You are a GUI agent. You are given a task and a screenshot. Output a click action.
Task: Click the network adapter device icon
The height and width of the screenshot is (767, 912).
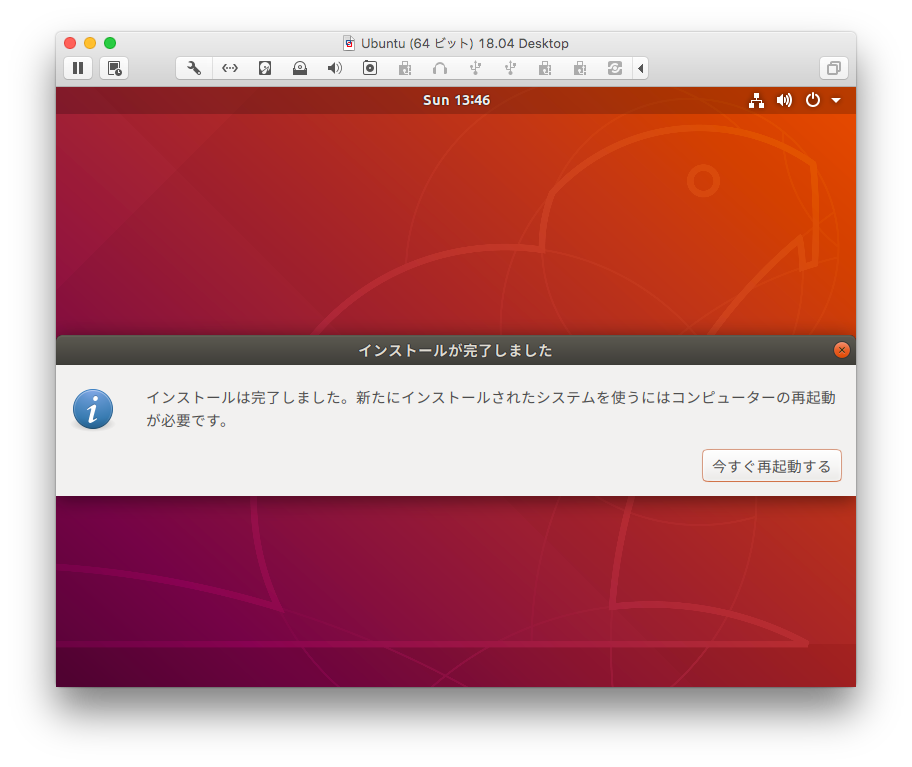tap(230, 68)
